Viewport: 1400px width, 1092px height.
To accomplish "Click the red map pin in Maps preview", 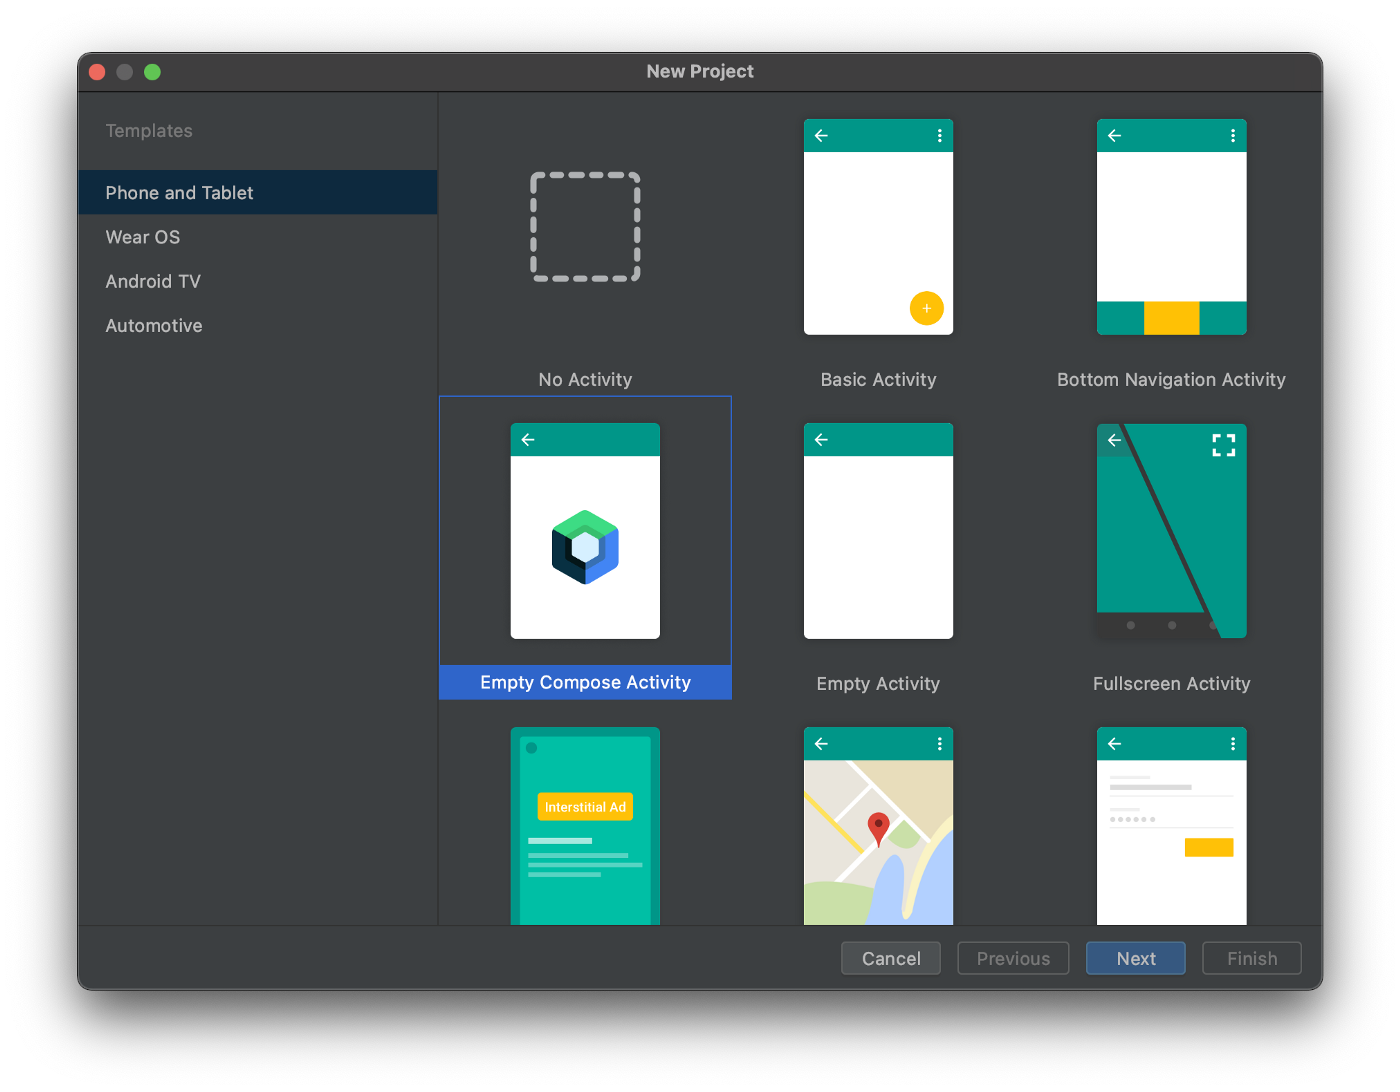I will 879,828.
